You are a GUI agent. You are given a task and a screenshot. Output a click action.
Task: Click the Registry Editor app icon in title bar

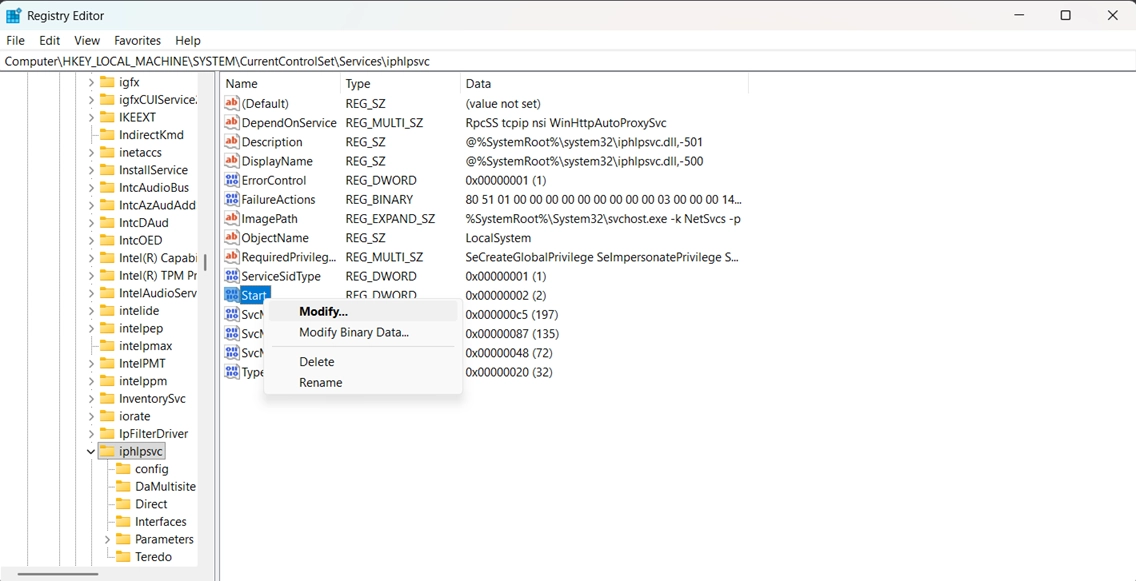(14, 15)
